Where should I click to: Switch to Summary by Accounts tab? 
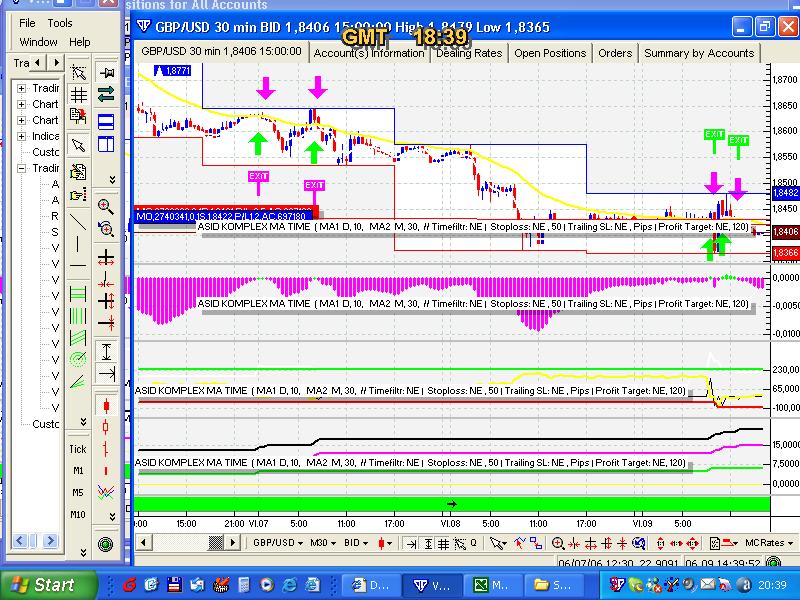point(699,53)
